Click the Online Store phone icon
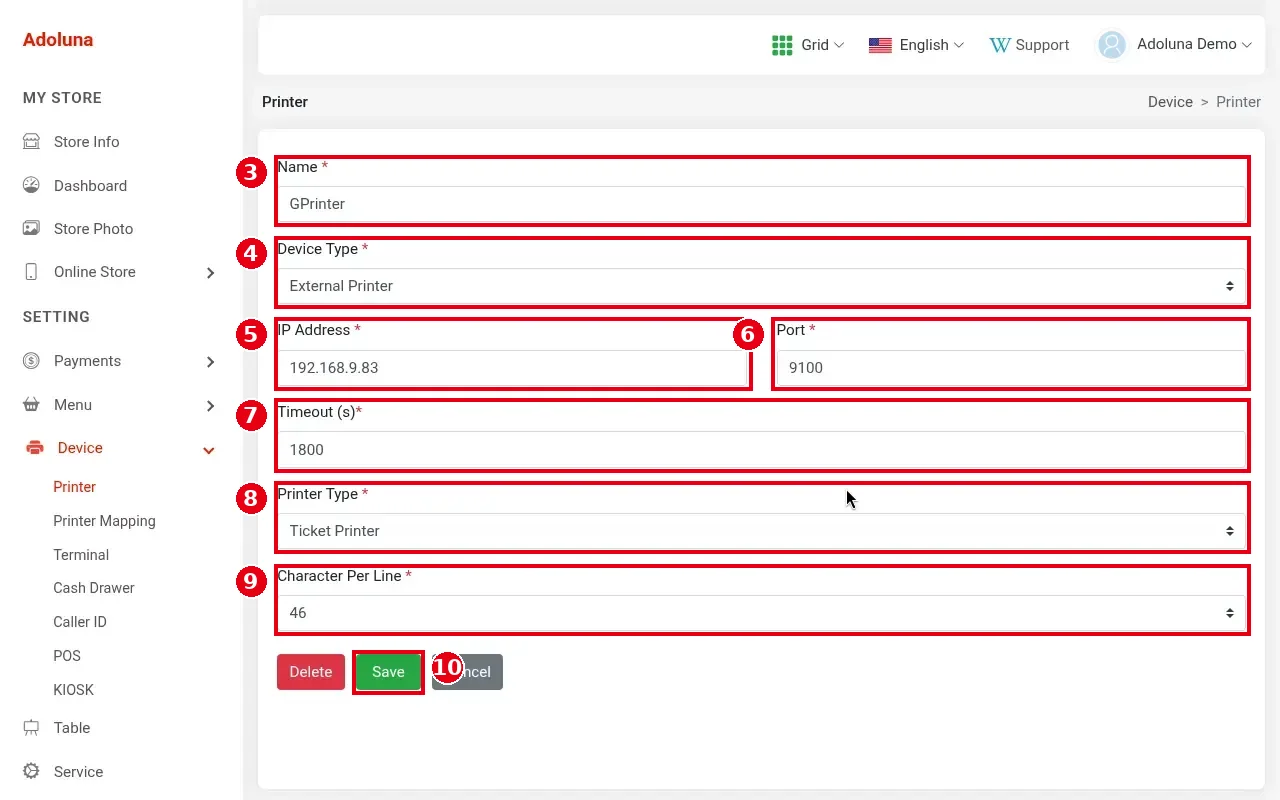This screenshot has height=800, width=1280. click(x=31, y=271)
